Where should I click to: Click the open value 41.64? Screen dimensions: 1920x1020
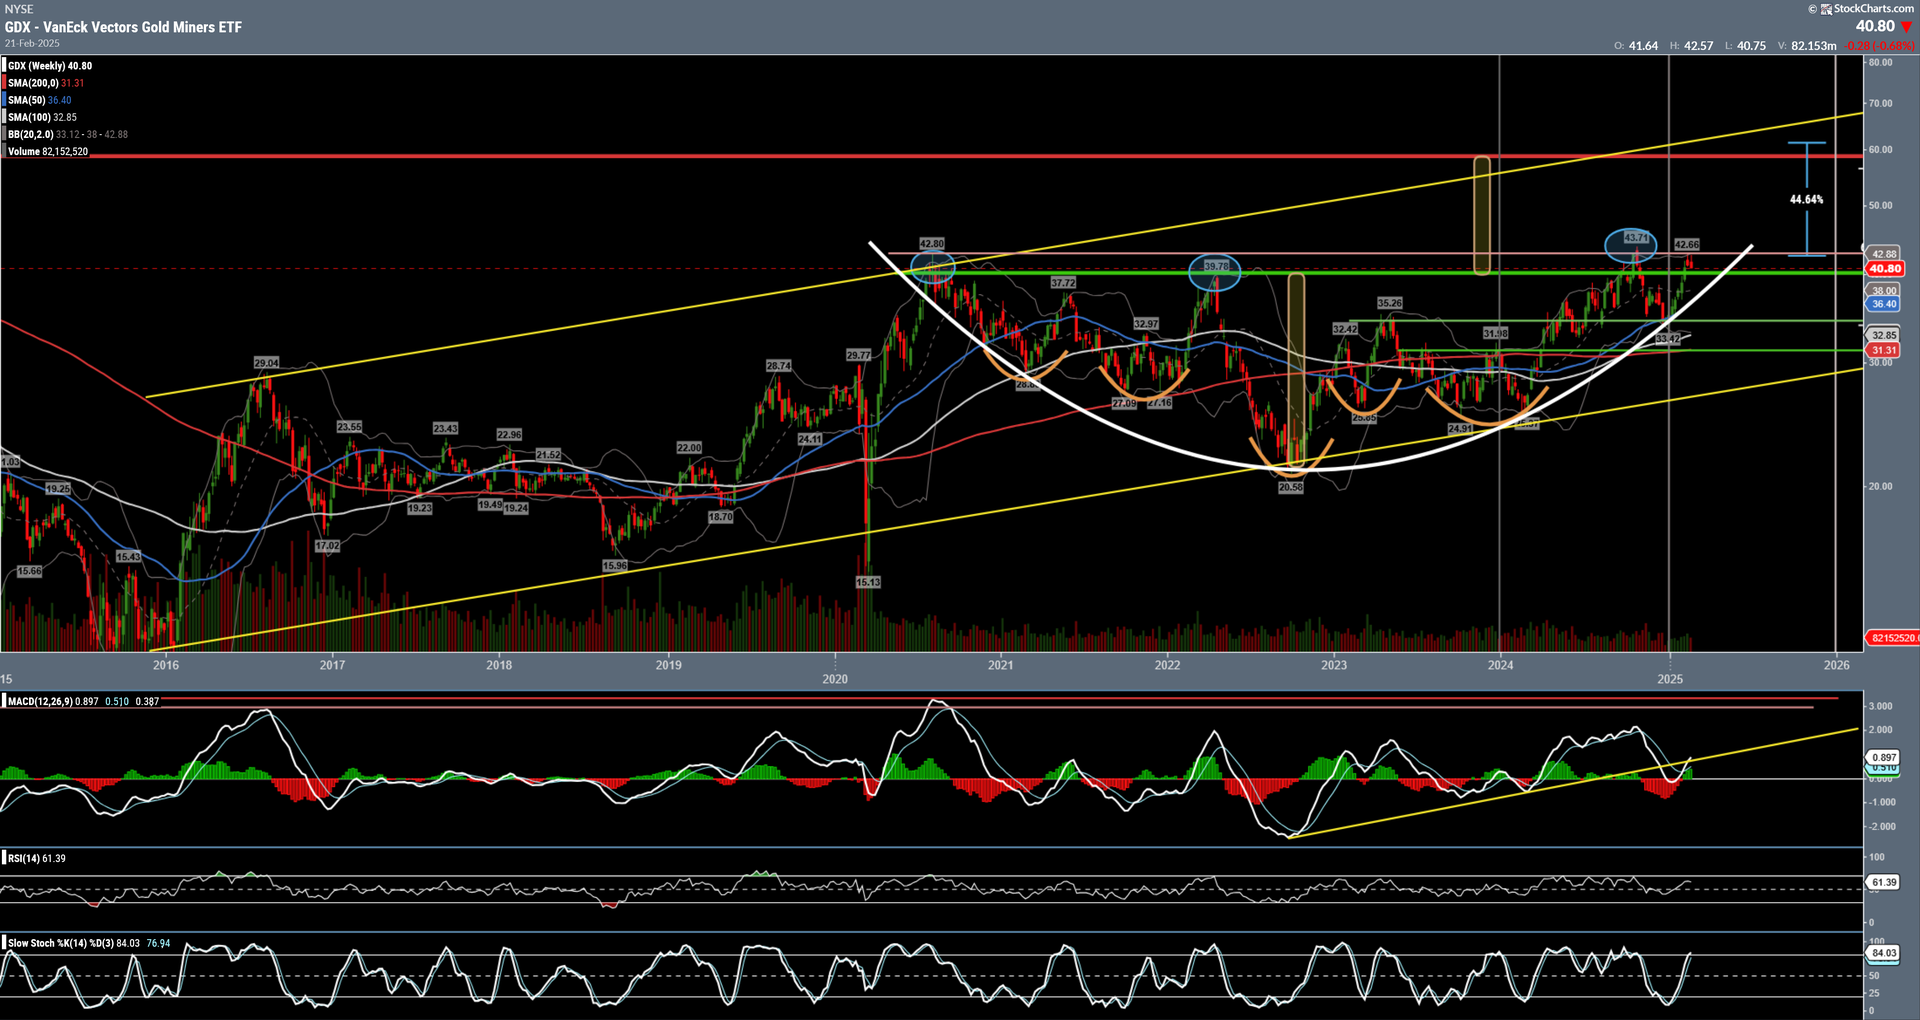pos(1643,46)
